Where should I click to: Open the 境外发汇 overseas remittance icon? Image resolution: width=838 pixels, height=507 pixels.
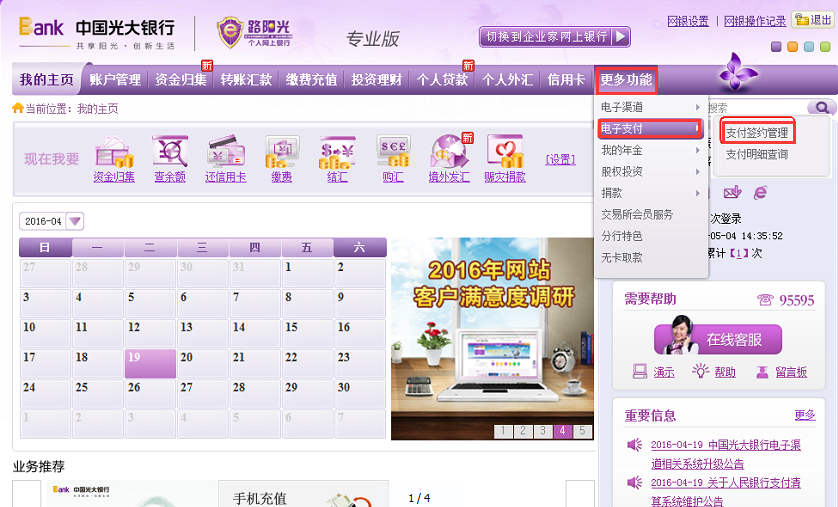point(449,152)
